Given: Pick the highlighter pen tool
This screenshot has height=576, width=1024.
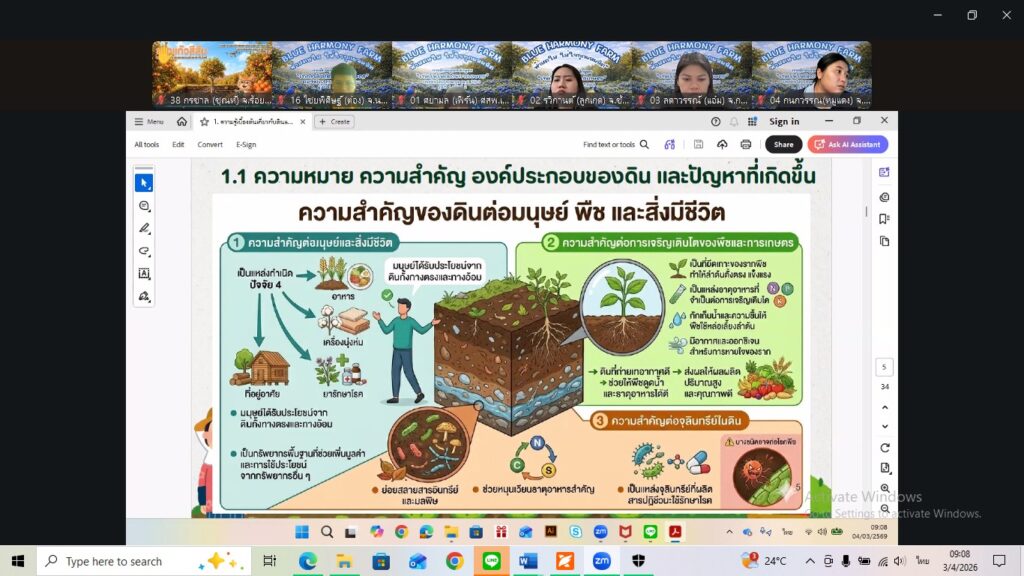Looking at the screenshot, I should [144, 229].
